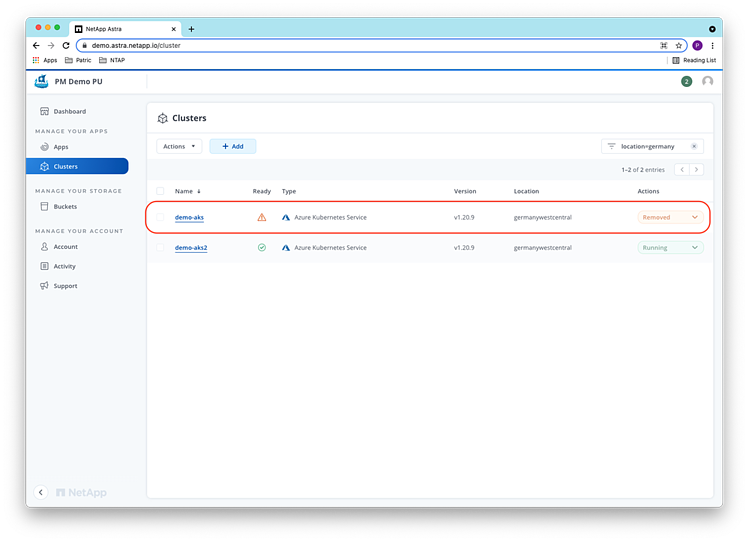The image size is (749, 542).
Task: Open the demo-aks2 cluster link
Action: (191, 247)
